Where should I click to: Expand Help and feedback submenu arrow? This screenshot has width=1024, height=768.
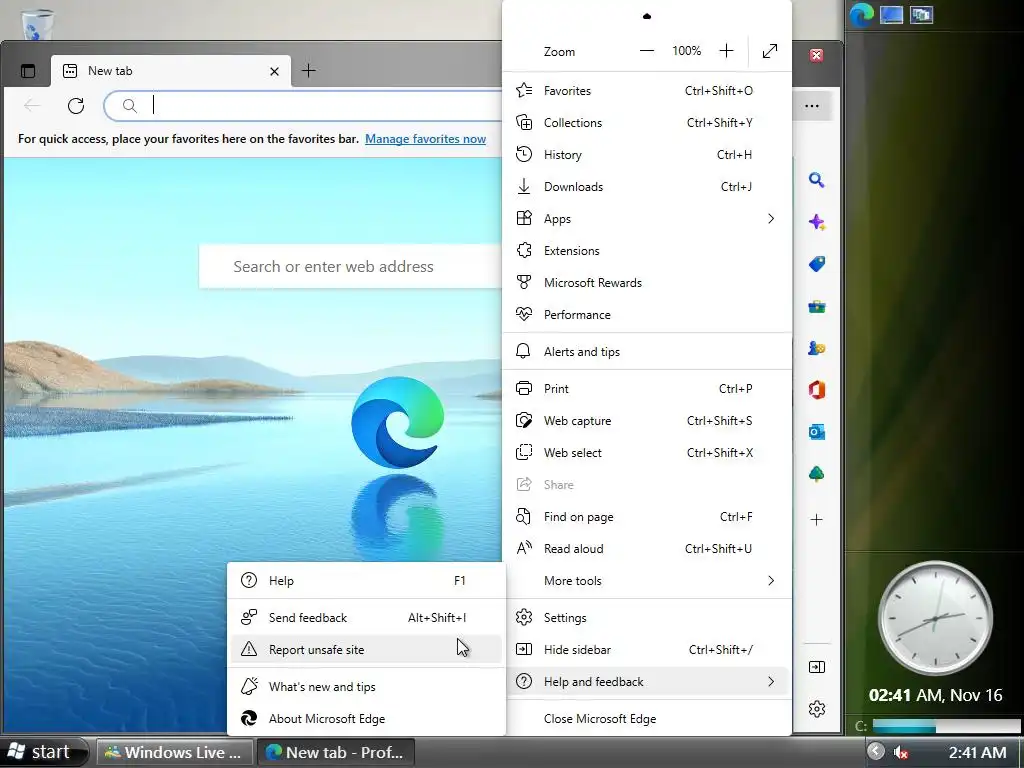[771, 682]
